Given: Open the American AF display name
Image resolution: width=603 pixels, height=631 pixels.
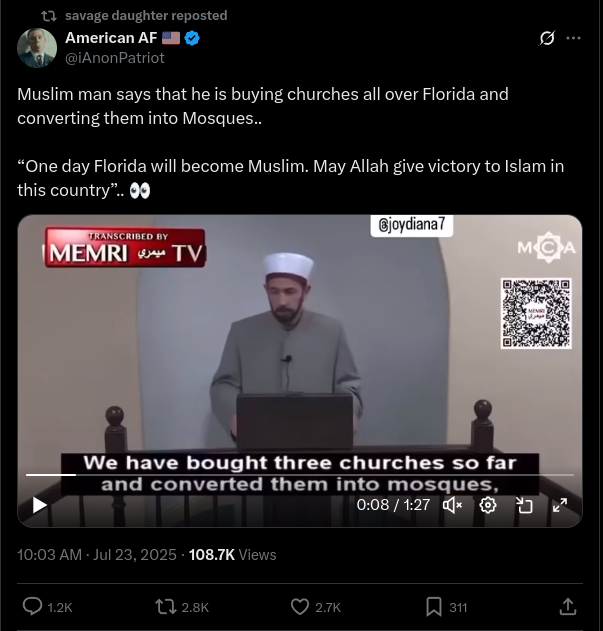Looking at the screenshot, I should coord(111,38).
